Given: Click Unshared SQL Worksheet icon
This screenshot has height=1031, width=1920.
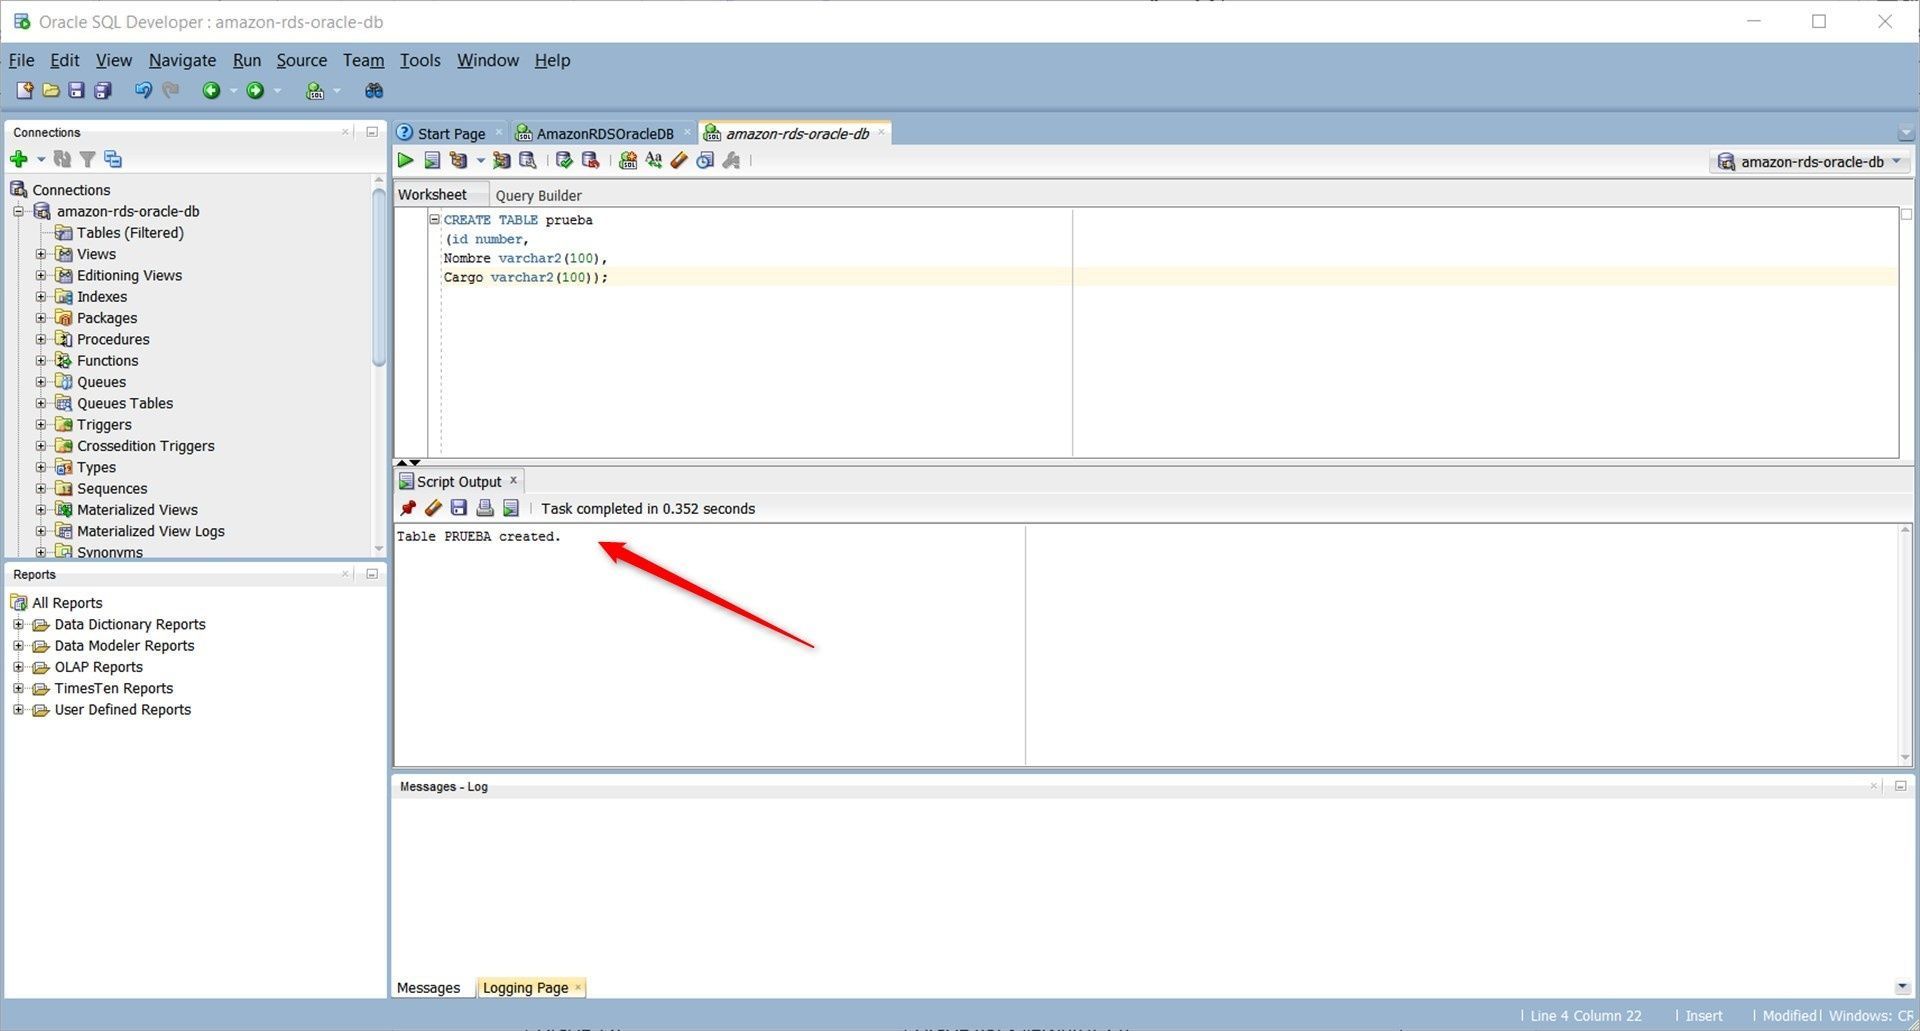Looking at the screenshot, I should click(x=628, y=160).
